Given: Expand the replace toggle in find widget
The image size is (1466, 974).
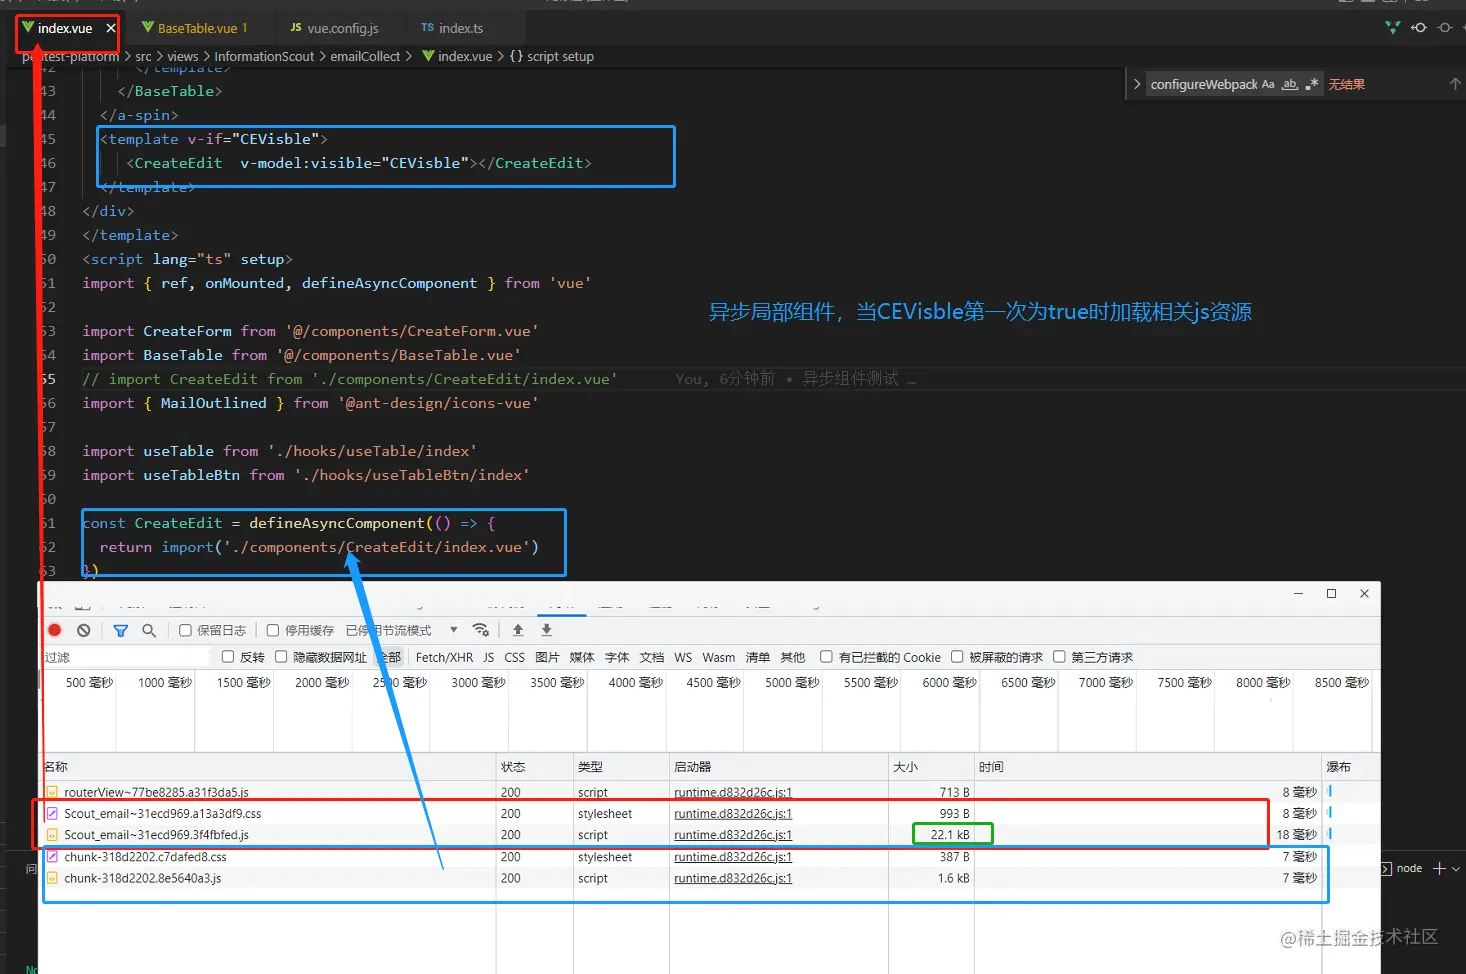Looking at the screenshot, I should (x=1137, y=84).
